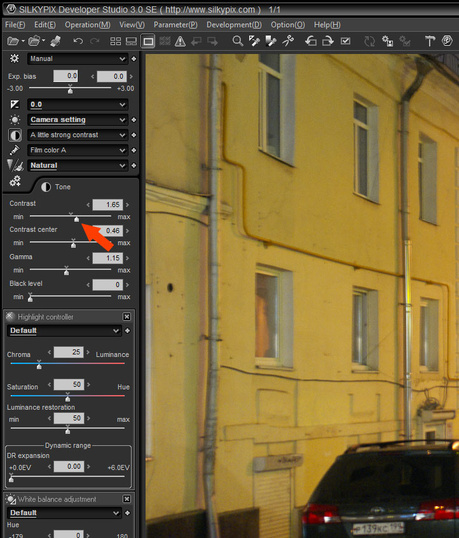
Task: Click the sharpness noise reduction icon
Action: (15, 165)
